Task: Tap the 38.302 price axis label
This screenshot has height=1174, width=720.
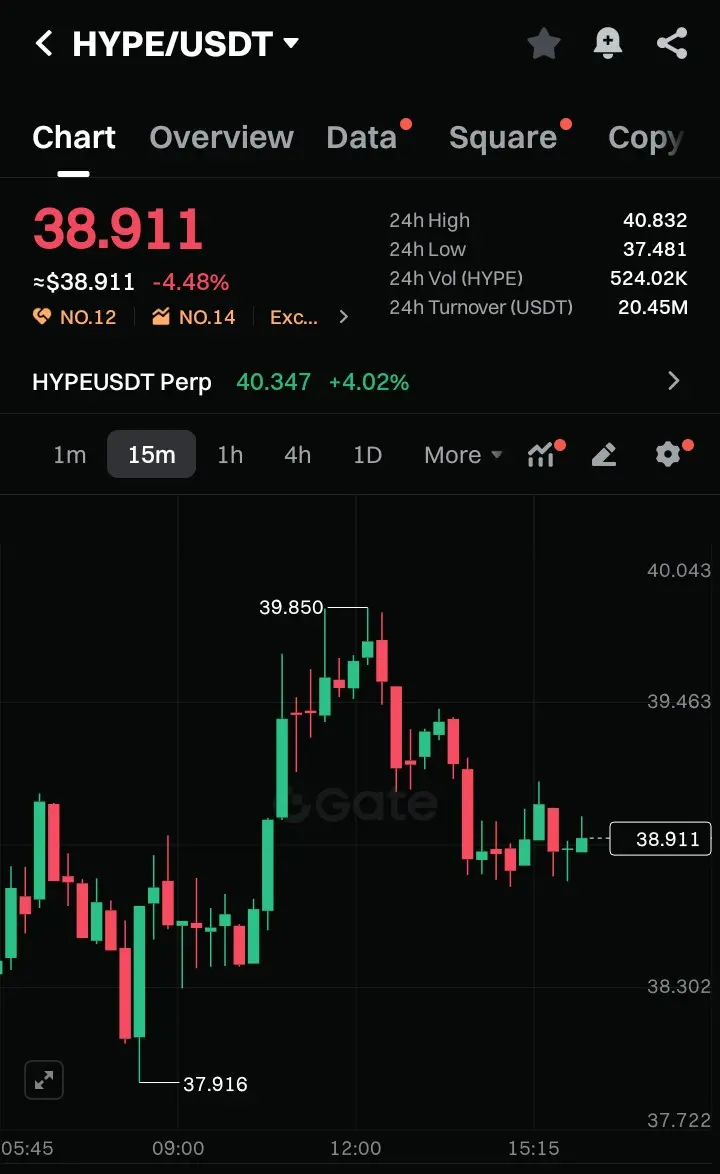Action: coord(679,986)
